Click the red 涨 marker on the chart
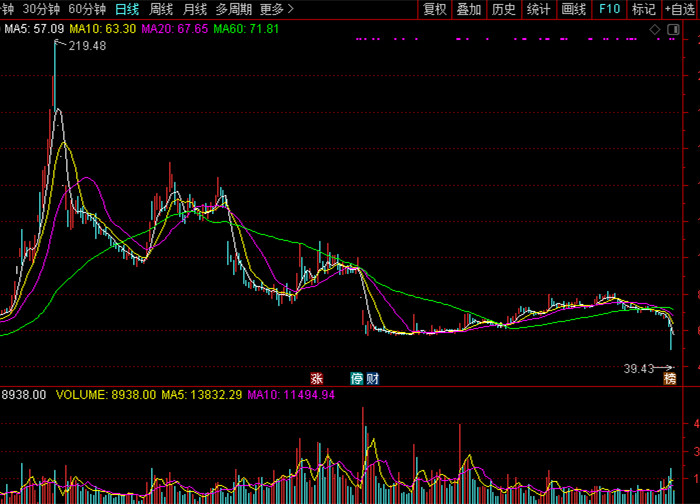This screenshot has height=504, width=700. [x=317, y=379]
